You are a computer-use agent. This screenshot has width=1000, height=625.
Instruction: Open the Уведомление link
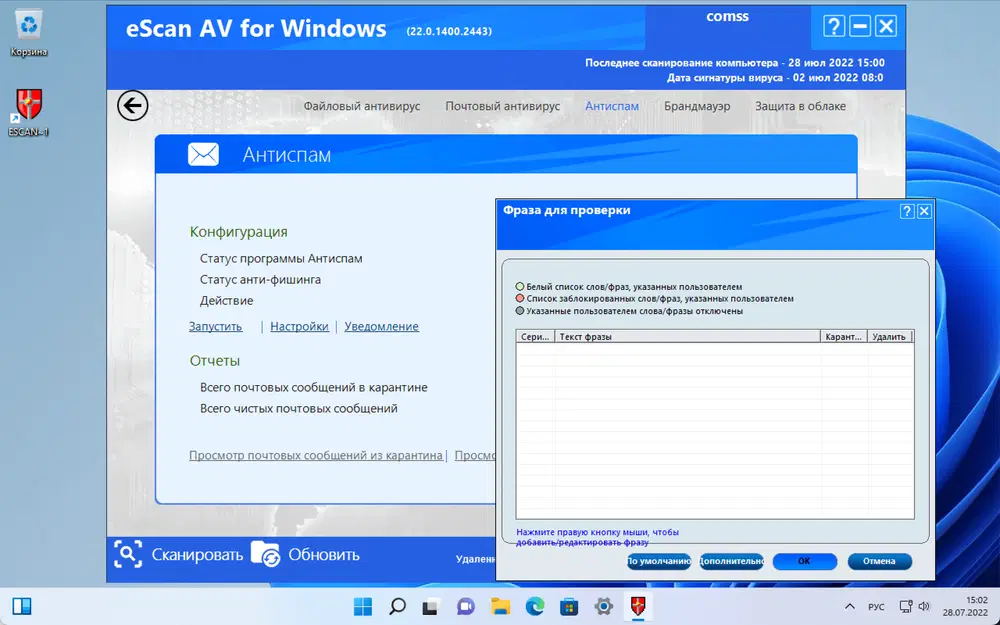tap(381, 327)
